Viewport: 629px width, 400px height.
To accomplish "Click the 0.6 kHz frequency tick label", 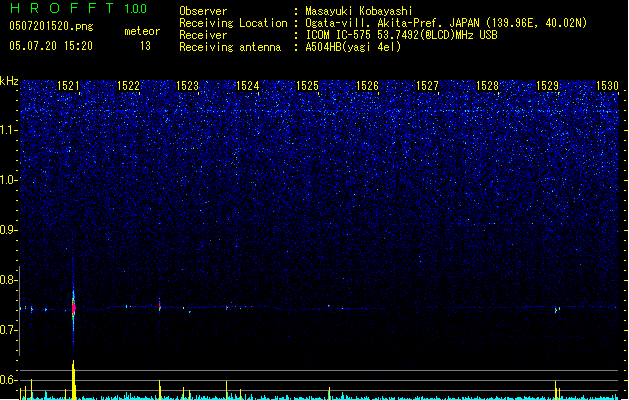I will click(x=9, y=380).
